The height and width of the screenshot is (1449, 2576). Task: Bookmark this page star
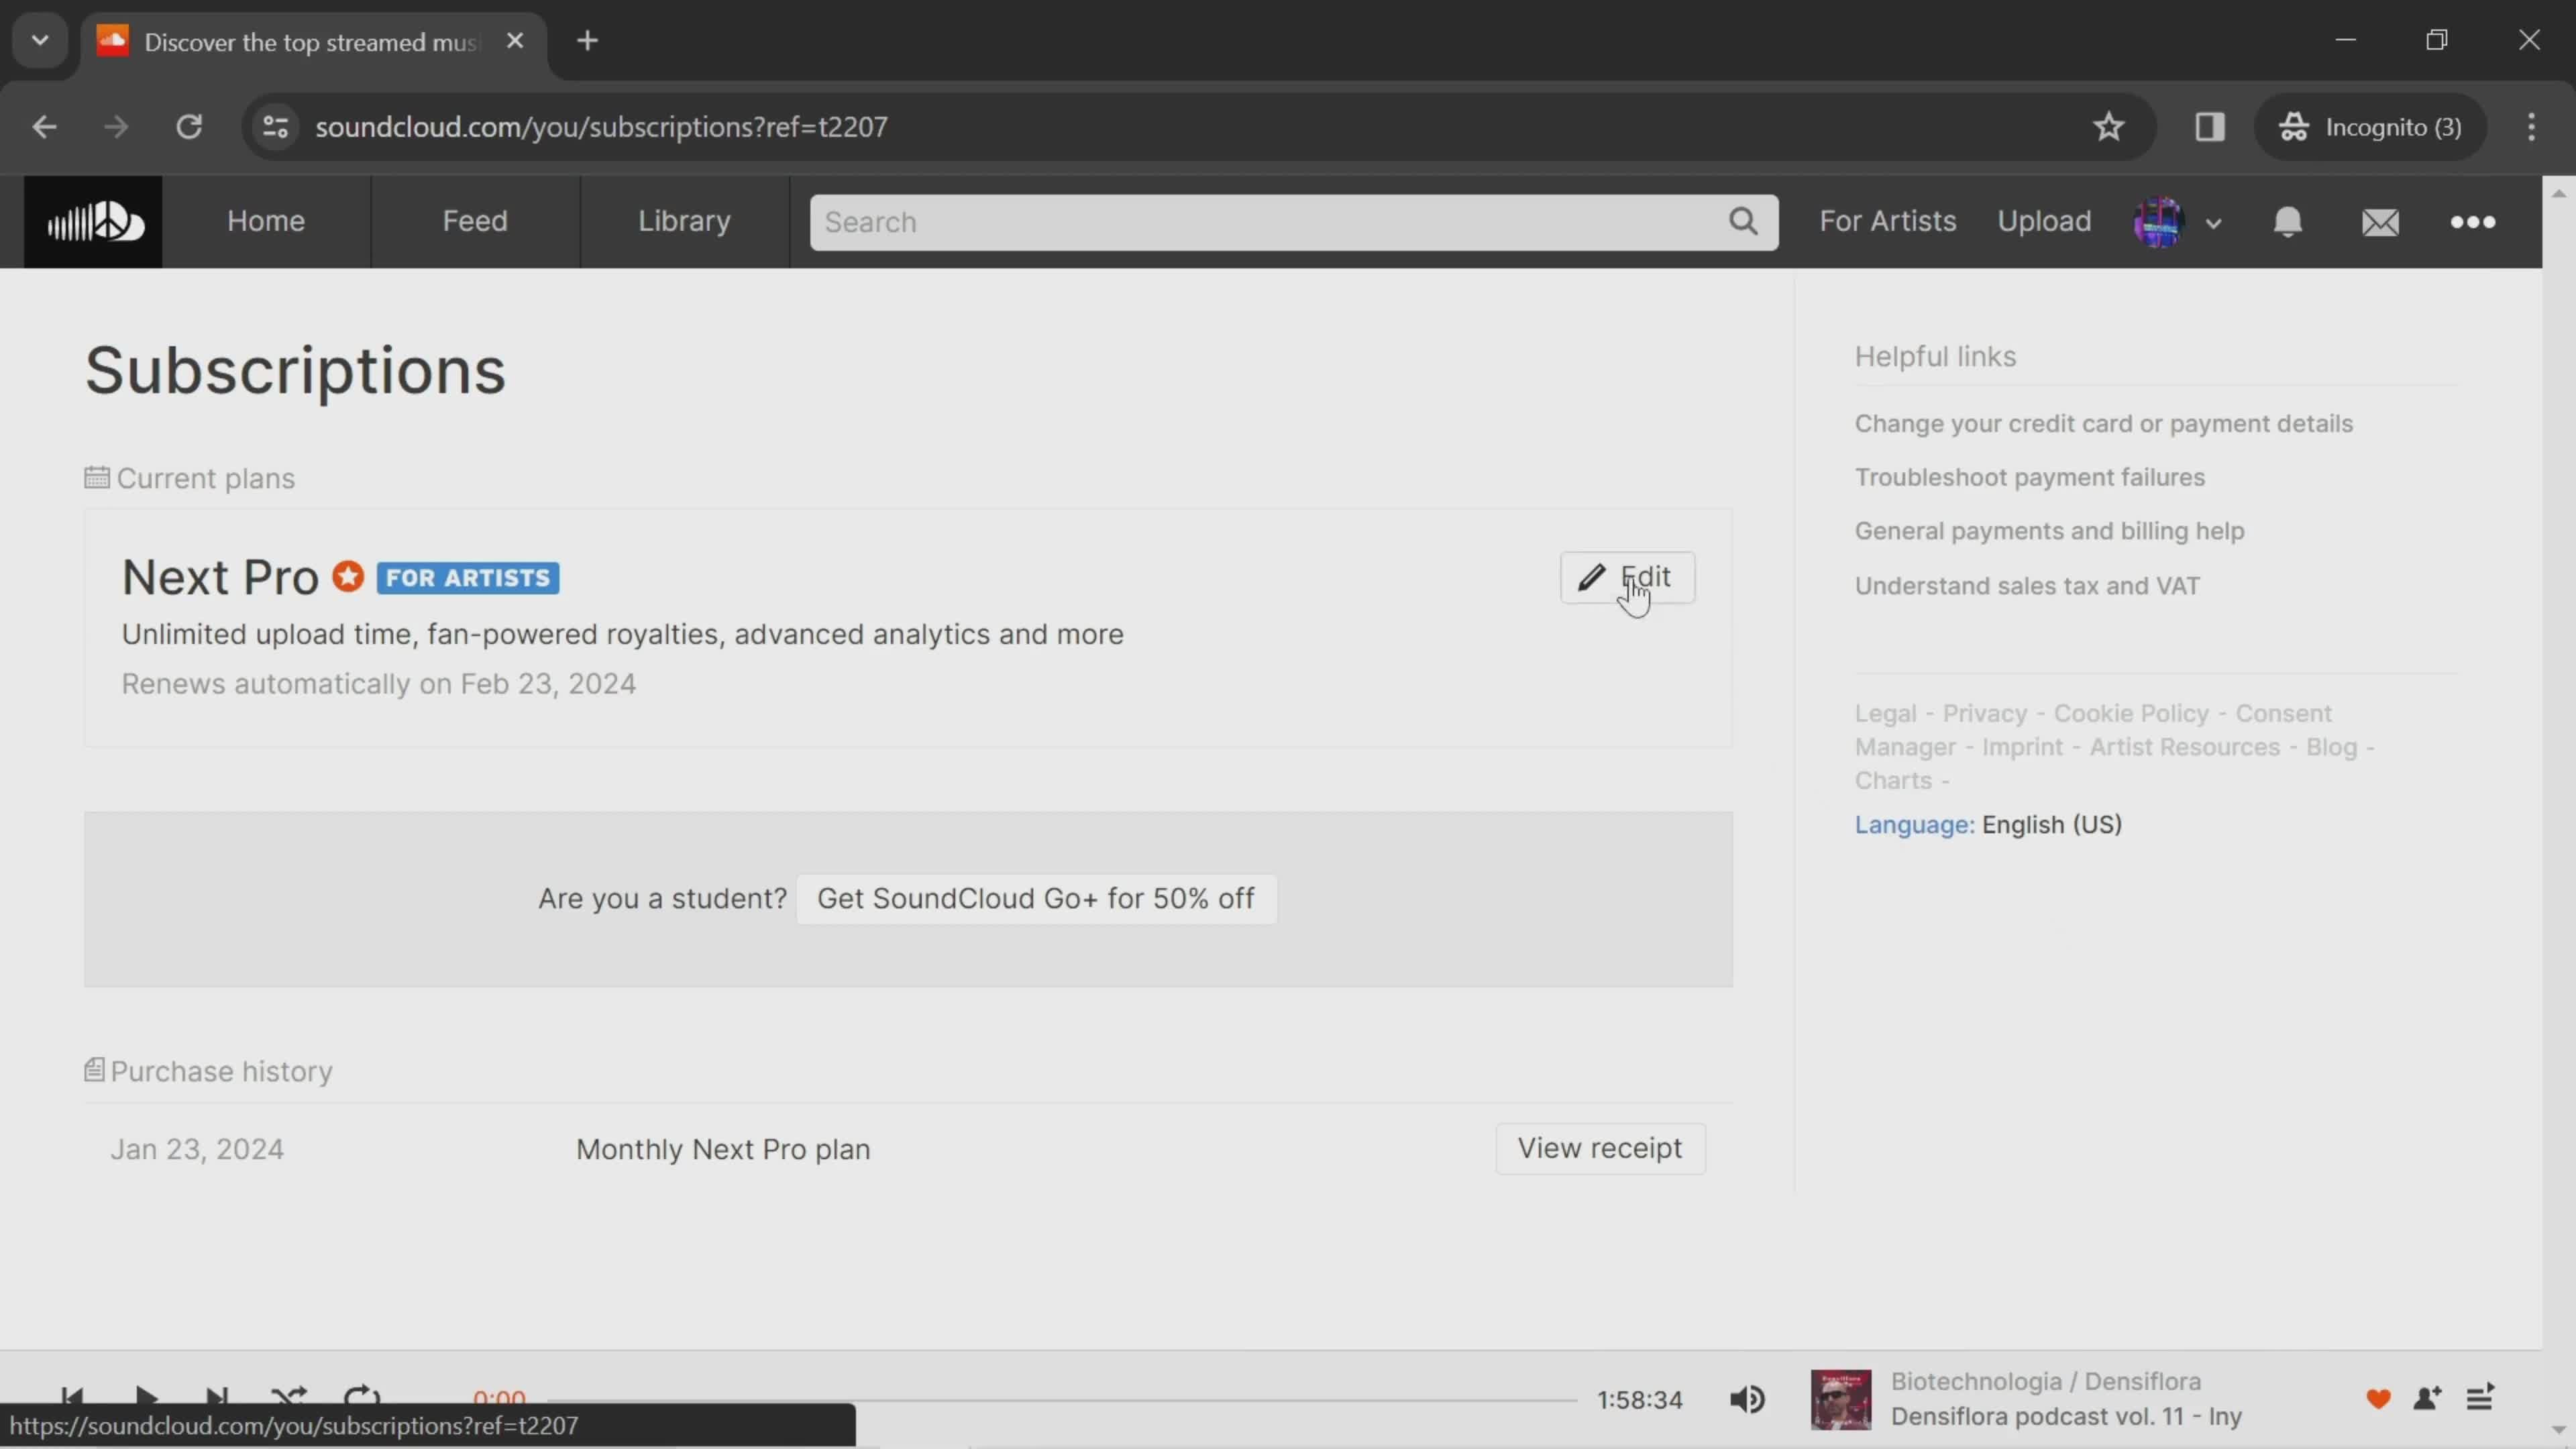pyautogui.click(x=2108, y=127)
